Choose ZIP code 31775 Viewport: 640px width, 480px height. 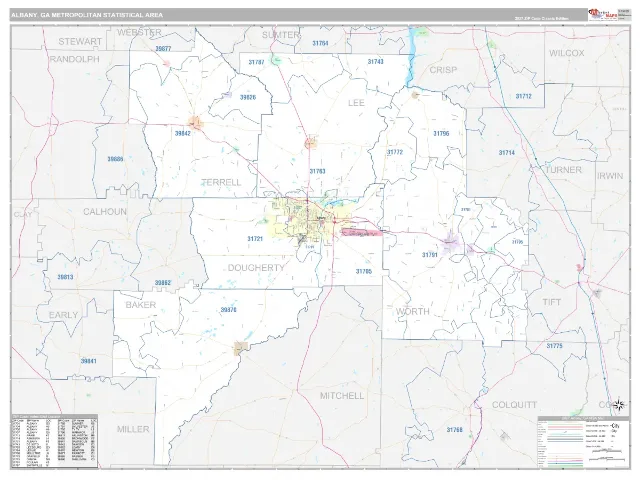pyautogui.click(x=554, y=346)
